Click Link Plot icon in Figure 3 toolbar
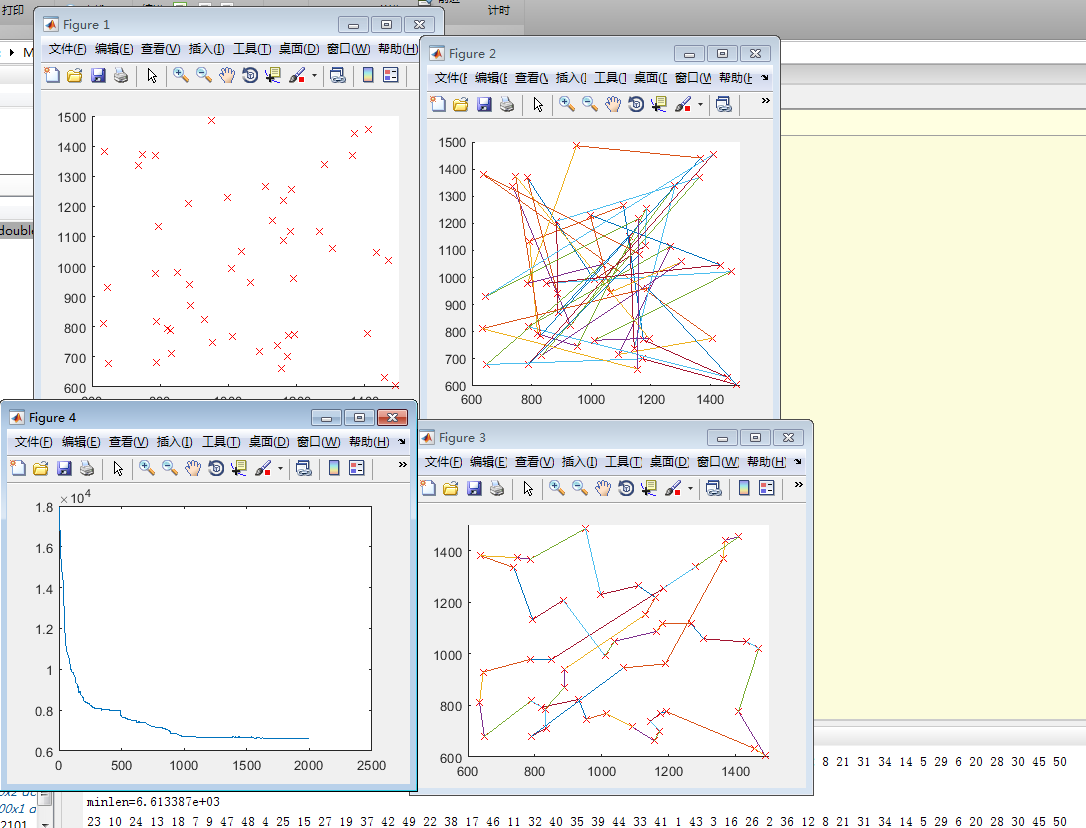1086x828 pixels. pos(714,488)
